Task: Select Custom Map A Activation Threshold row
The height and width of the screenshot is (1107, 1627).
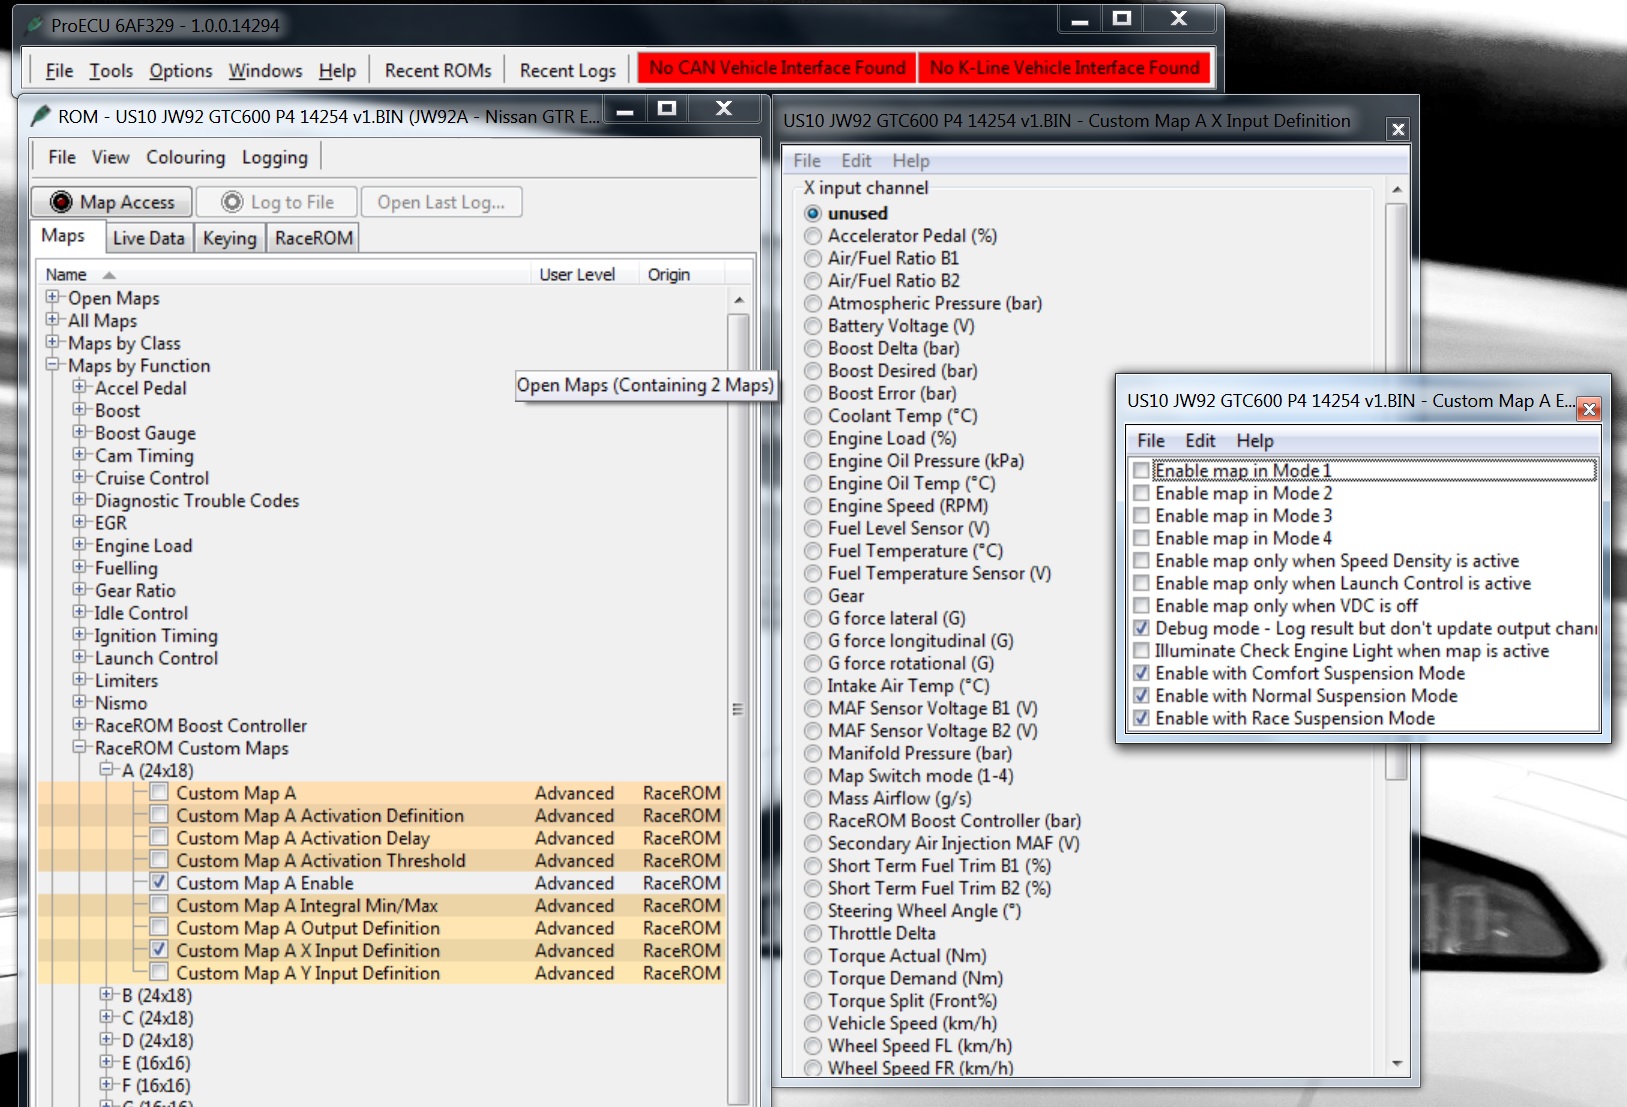Action: [x=381, y=860]
